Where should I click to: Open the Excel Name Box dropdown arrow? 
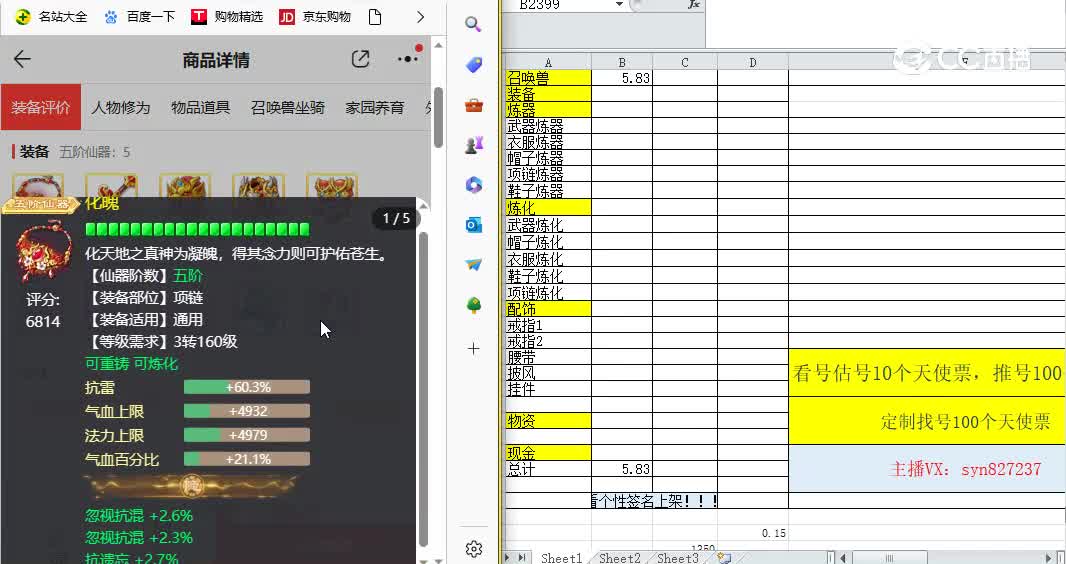coord(619,5)
